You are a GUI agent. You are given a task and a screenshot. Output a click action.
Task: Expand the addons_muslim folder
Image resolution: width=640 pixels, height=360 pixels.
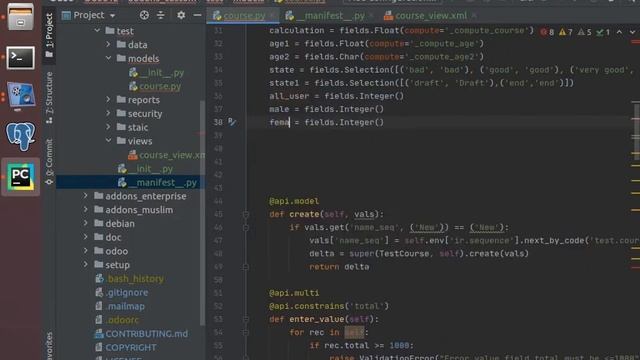86,209
